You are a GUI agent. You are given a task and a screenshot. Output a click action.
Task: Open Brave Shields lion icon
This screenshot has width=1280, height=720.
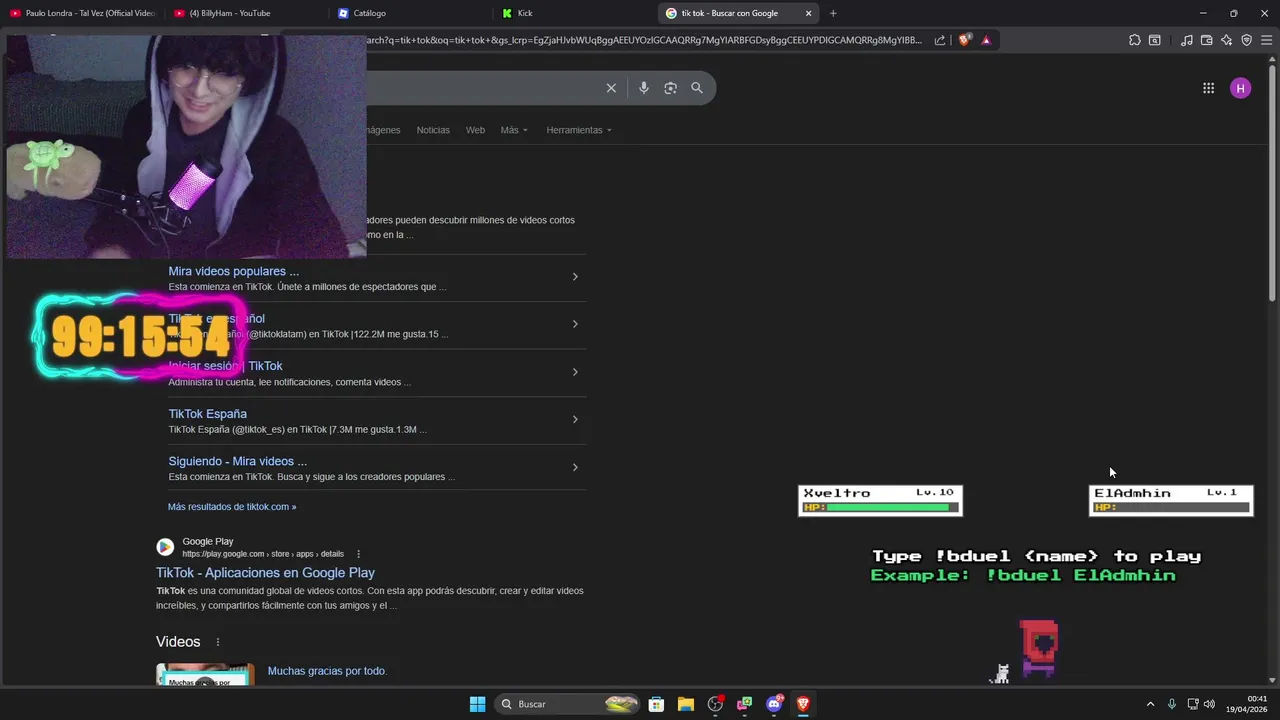pos(964,40)
